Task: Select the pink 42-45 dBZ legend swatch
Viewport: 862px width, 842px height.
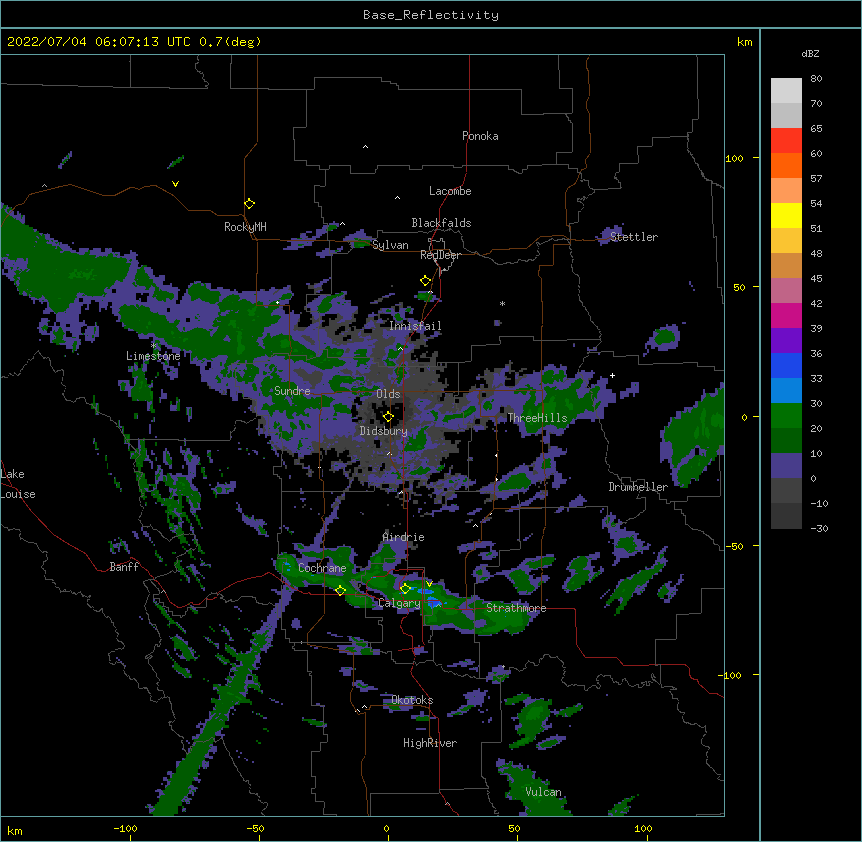Action: pos(786,290)
